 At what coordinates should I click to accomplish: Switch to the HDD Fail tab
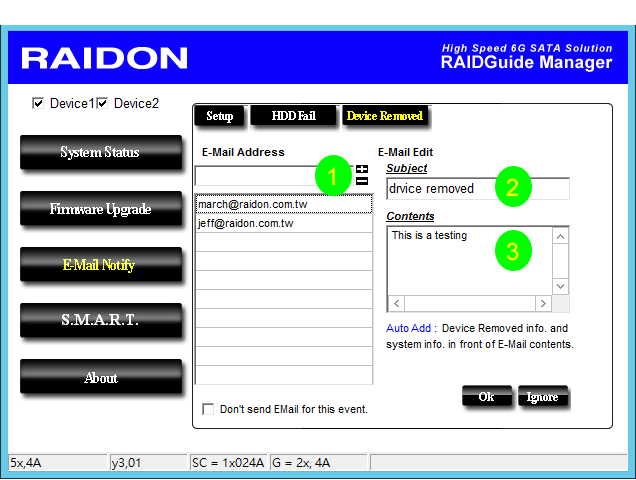click(293, 116)
